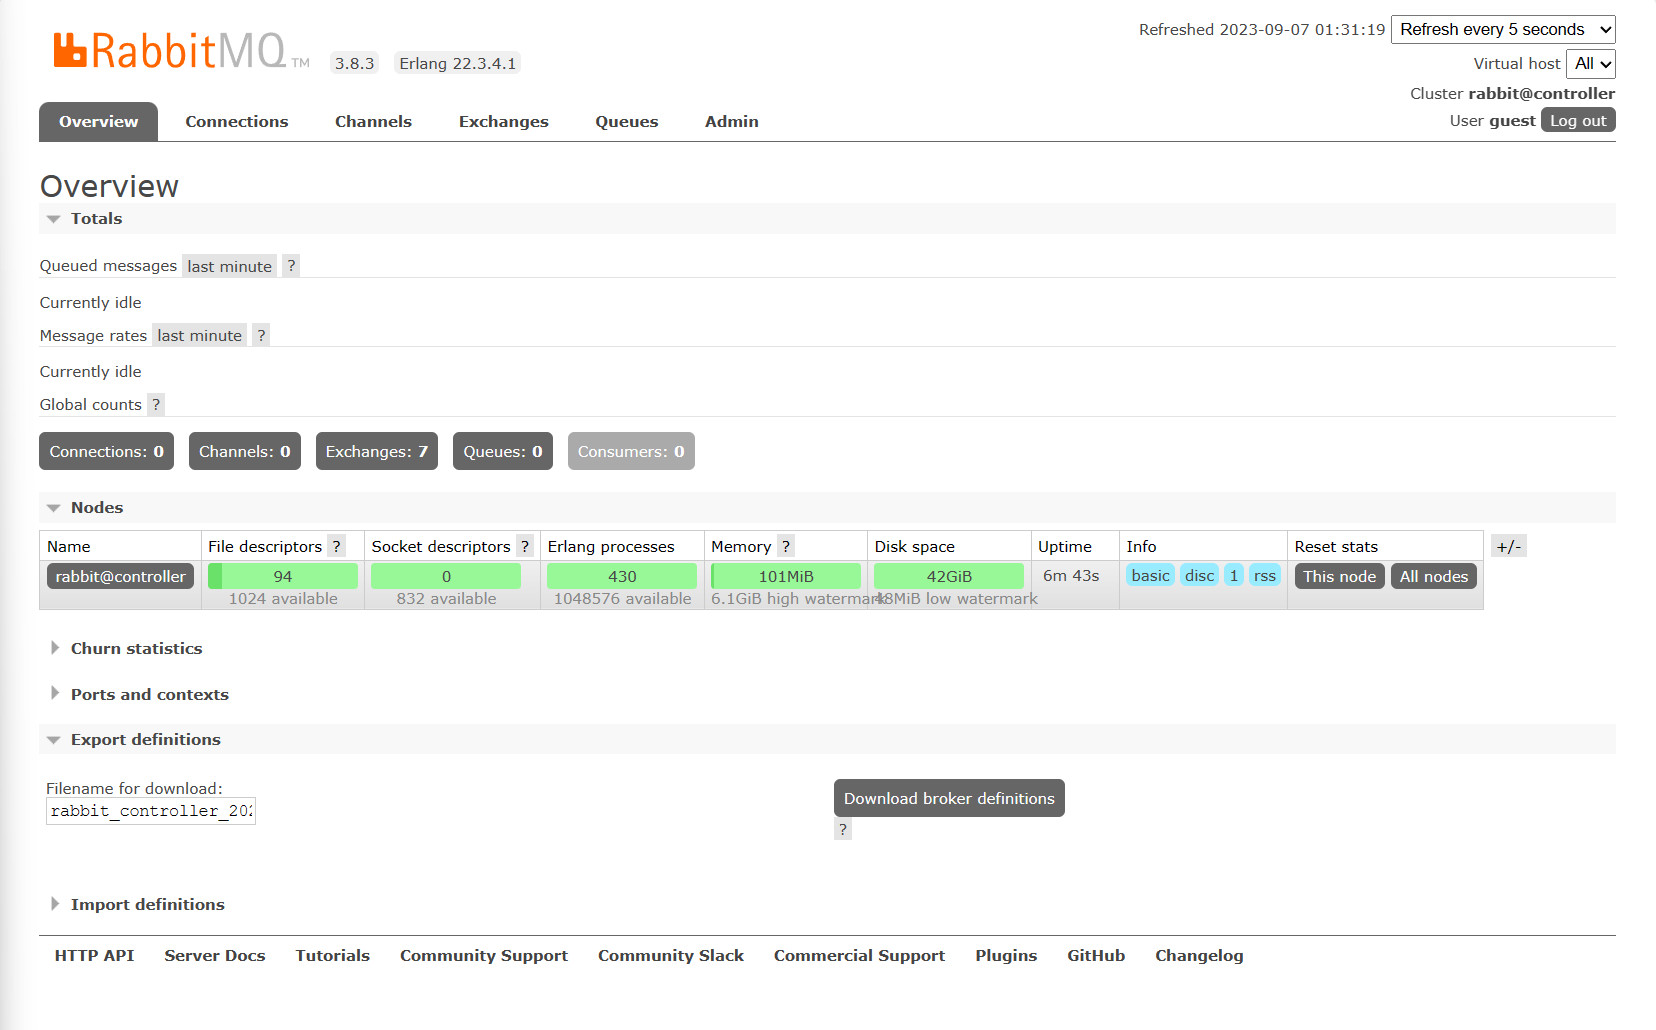Click the rss info tag
This screenshot has height=1030, width=1656.
(x=1265, y=575)
